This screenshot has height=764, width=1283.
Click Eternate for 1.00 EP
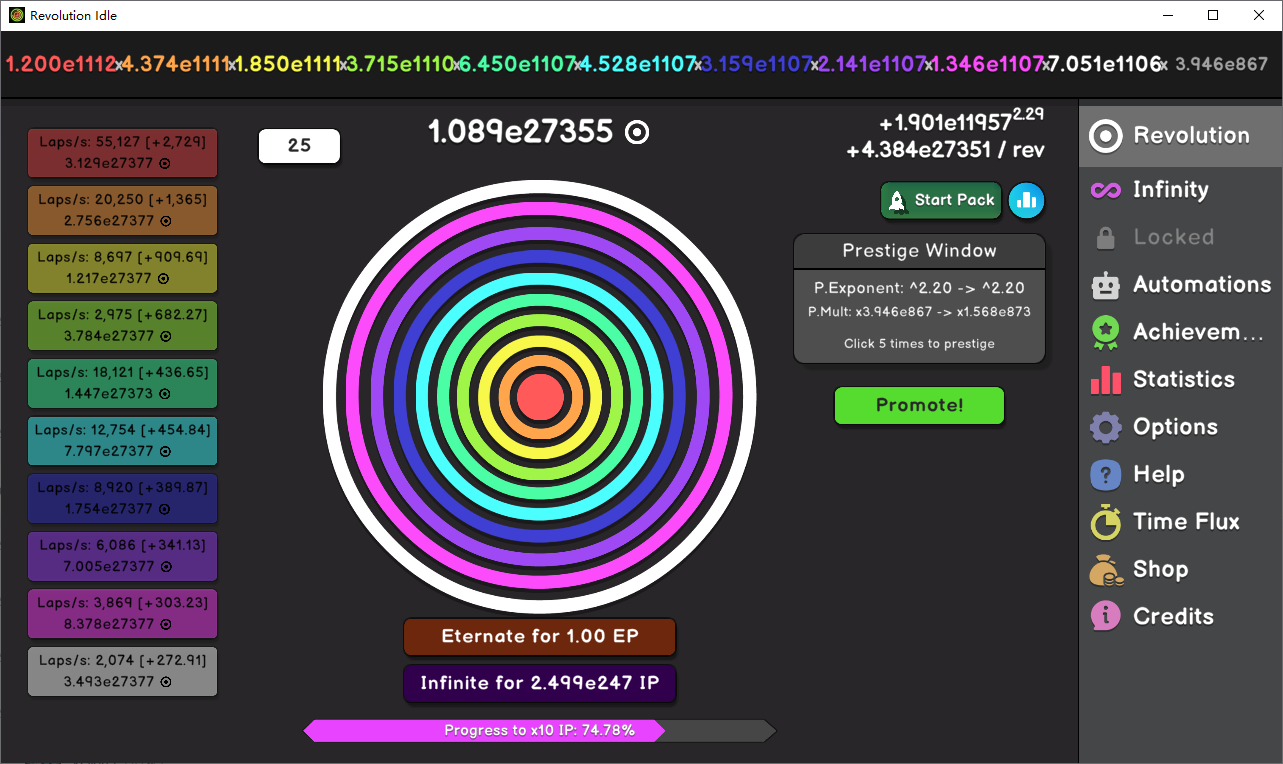pos(540,636)
